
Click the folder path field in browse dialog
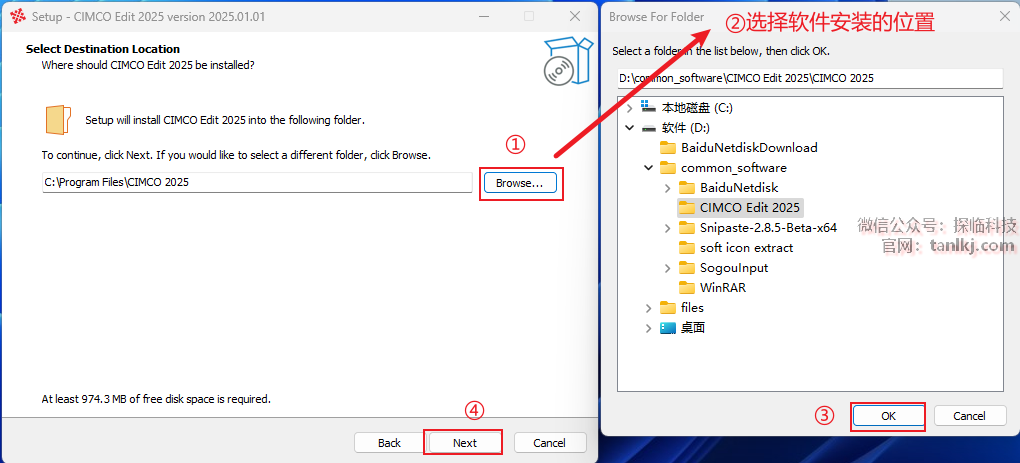[x=808, y=78]
